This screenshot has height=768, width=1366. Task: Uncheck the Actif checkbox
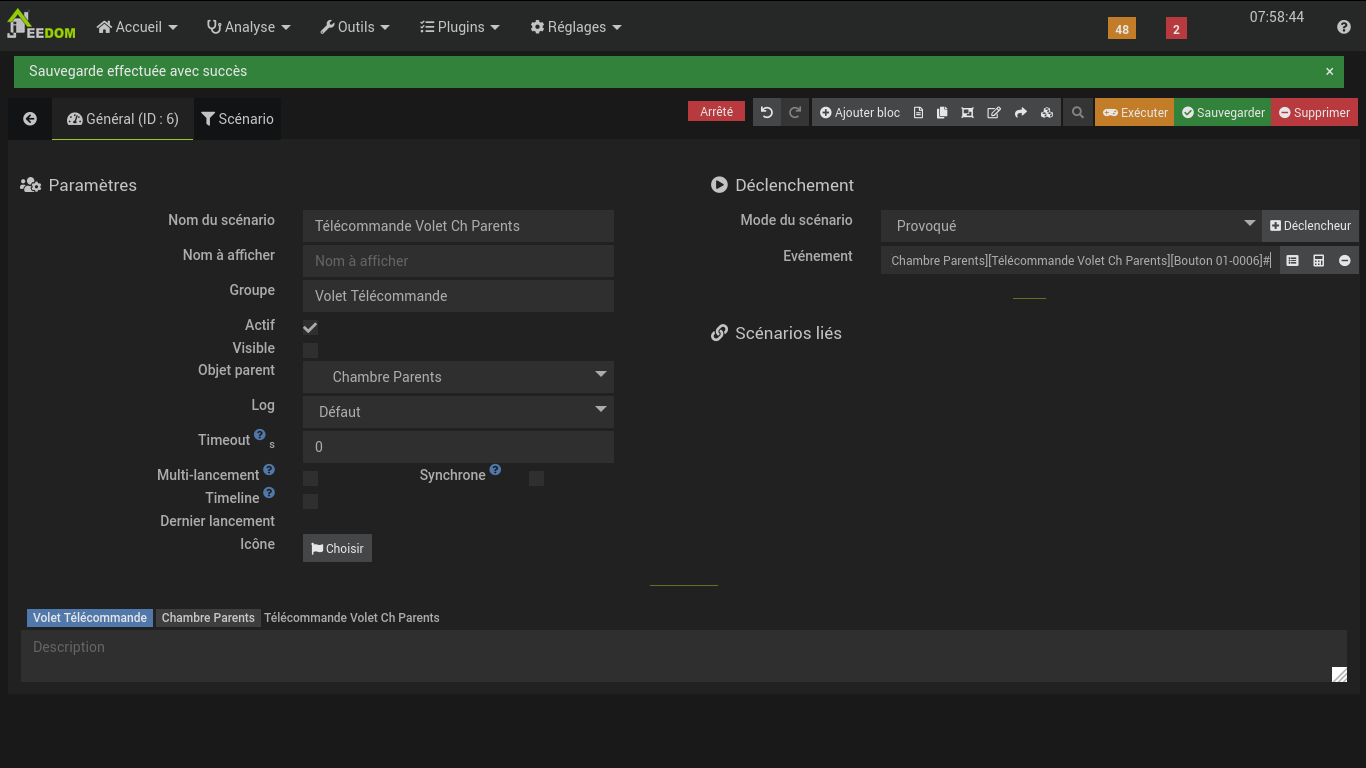coord(310,328)
